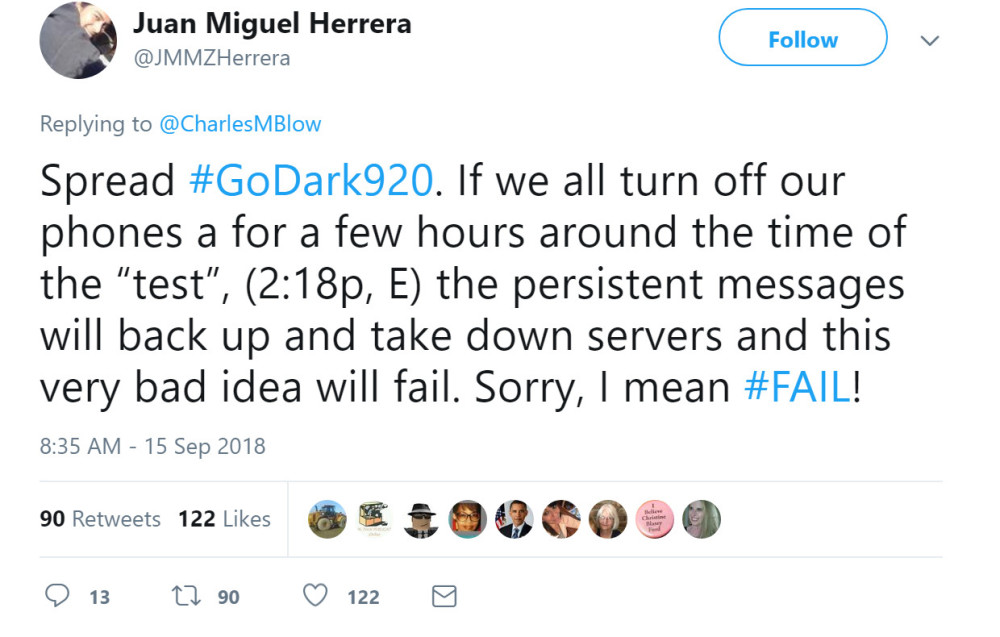This screenshot has height=637, width=1000.
Task: Visit the @CharlesMBlow profile link
Action: tap(240, 124)
